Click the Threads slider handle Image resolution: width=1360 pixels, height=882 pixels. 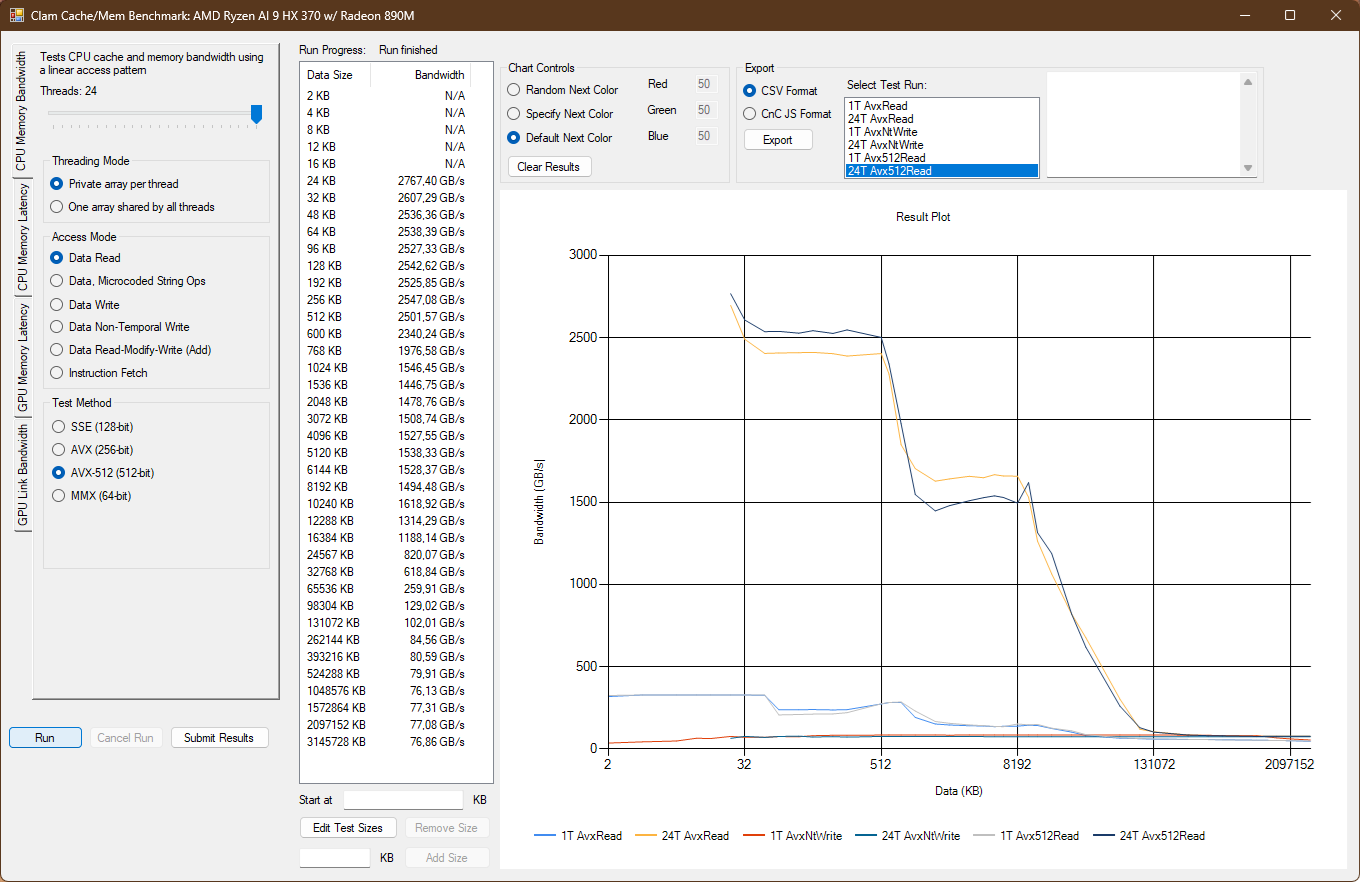[x=256, y=114]
